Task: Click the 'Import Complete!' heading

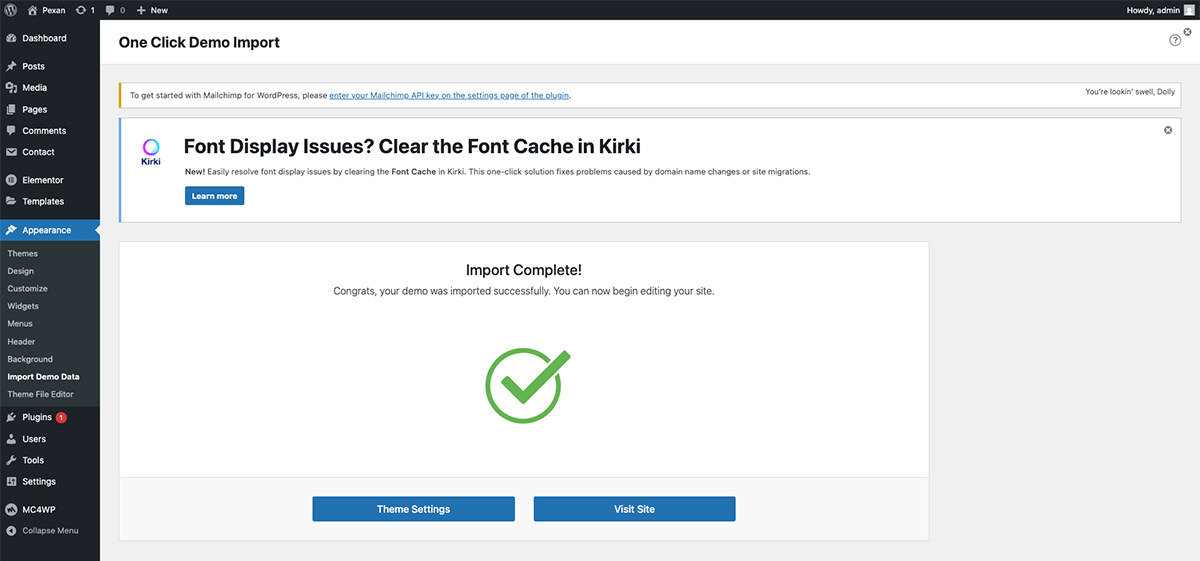Action: 524,270
